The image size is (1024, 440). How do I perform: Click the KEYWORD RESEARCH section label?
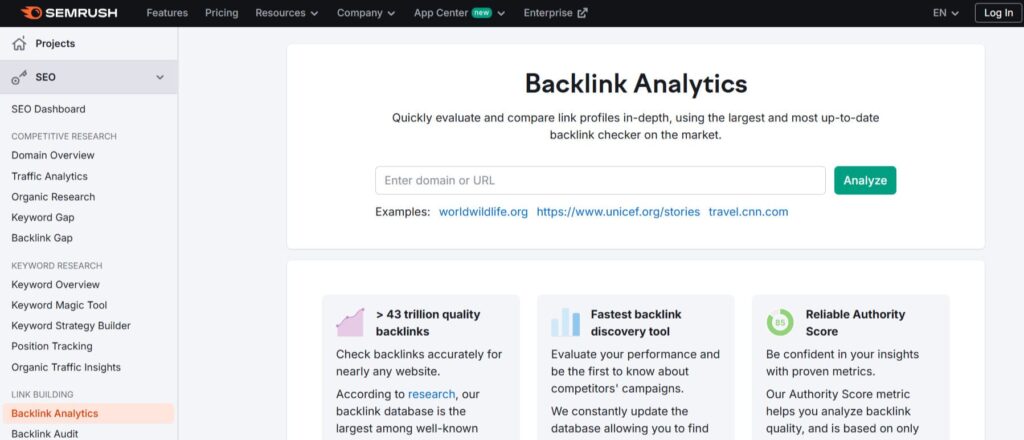coord(57,266)
